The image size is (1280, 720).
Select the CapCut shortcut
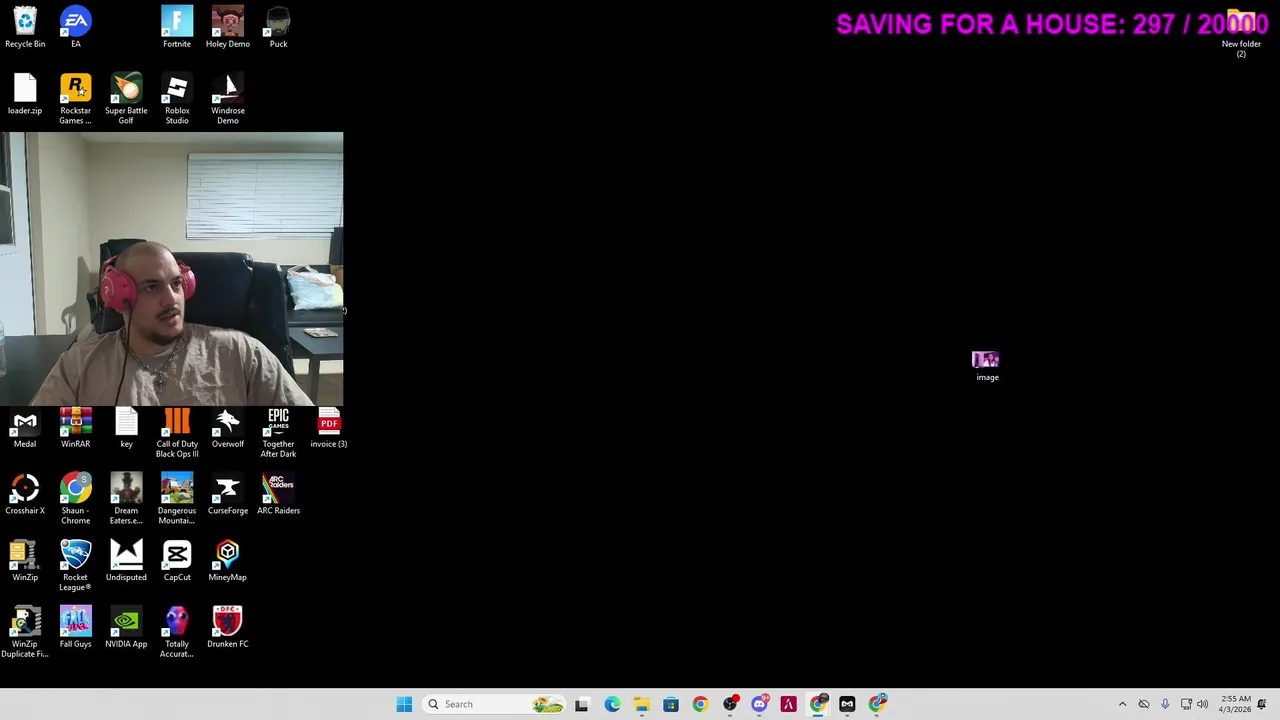177,561
